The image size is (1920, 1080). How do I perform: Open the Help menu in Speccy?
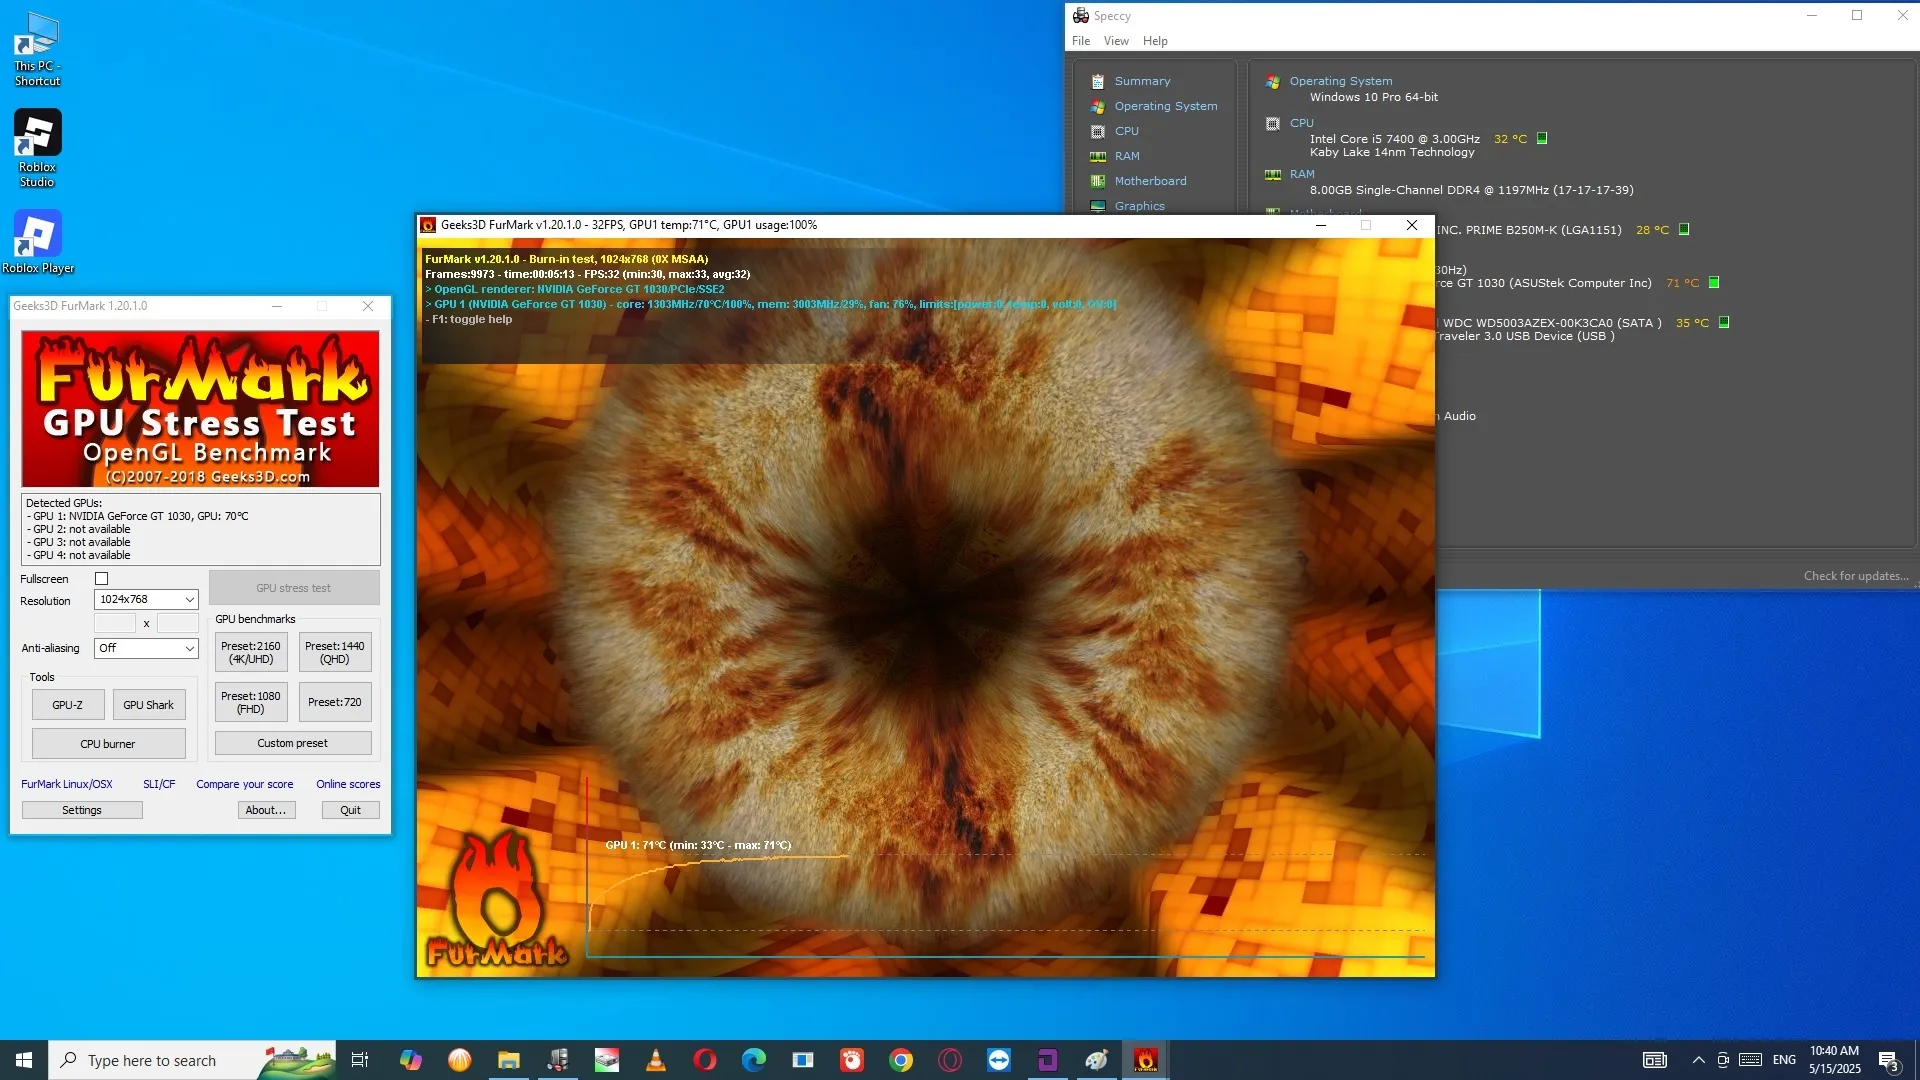pyautogui.click(x=1155, y=41)
